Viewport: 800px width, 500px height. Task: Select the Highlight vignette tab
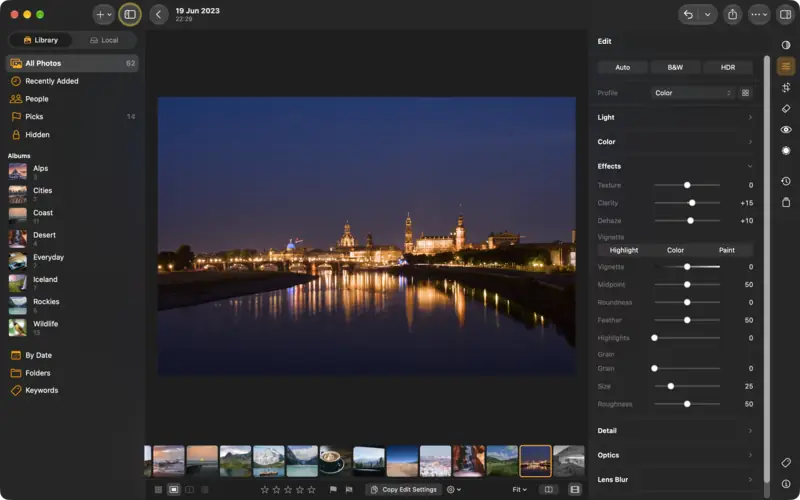(623, 250)
